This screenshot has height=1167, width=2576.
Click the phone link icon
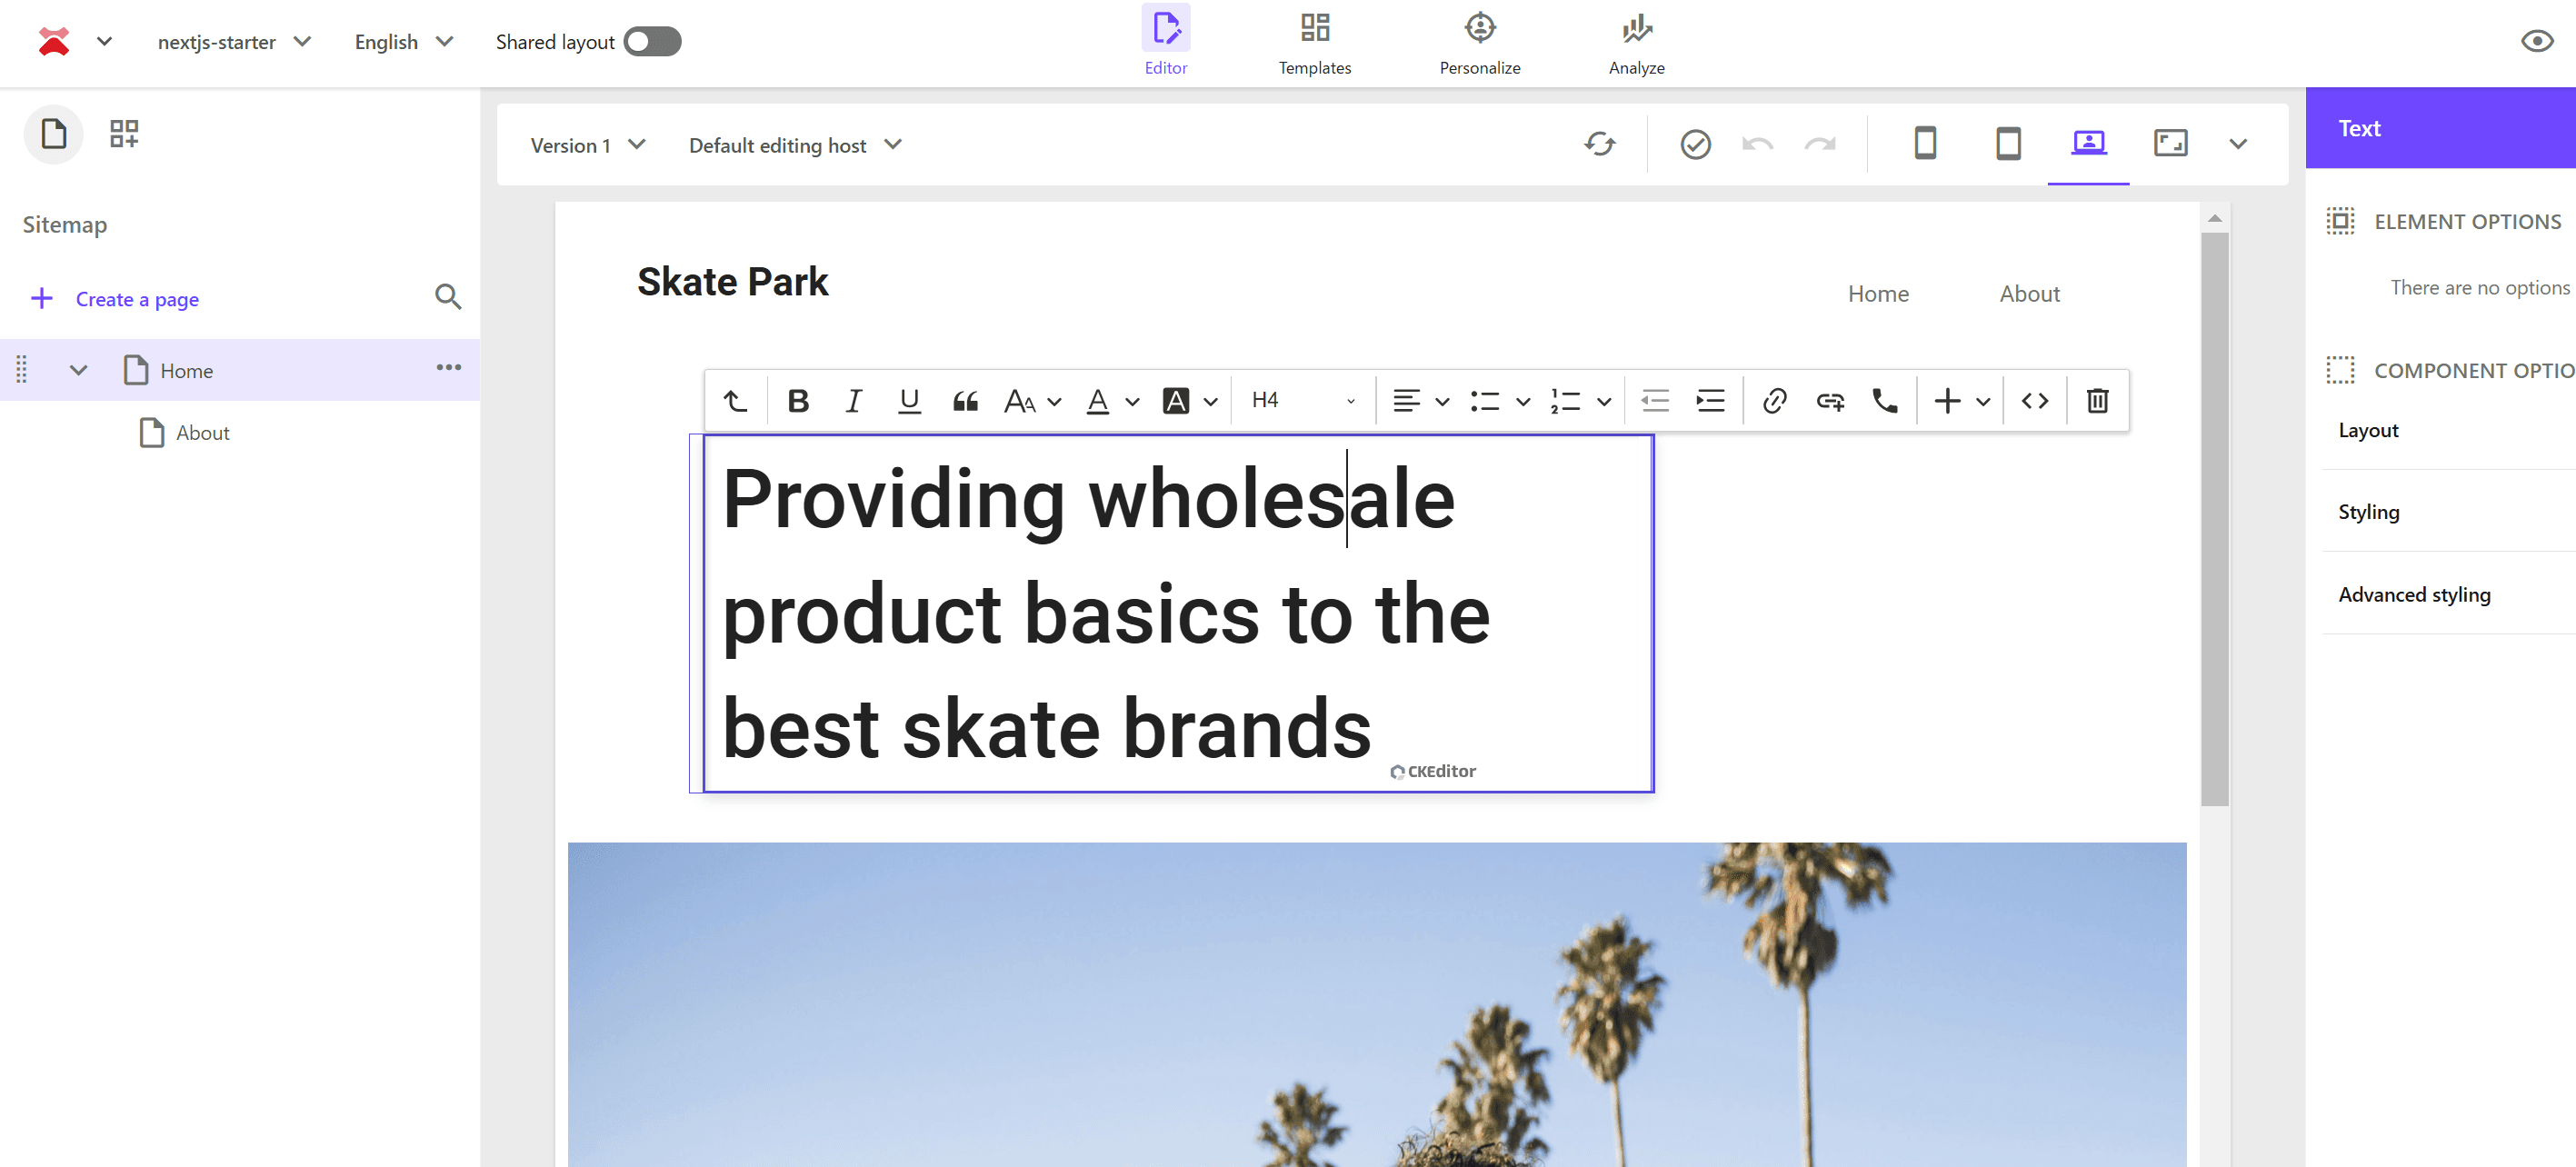[1884, 401]
